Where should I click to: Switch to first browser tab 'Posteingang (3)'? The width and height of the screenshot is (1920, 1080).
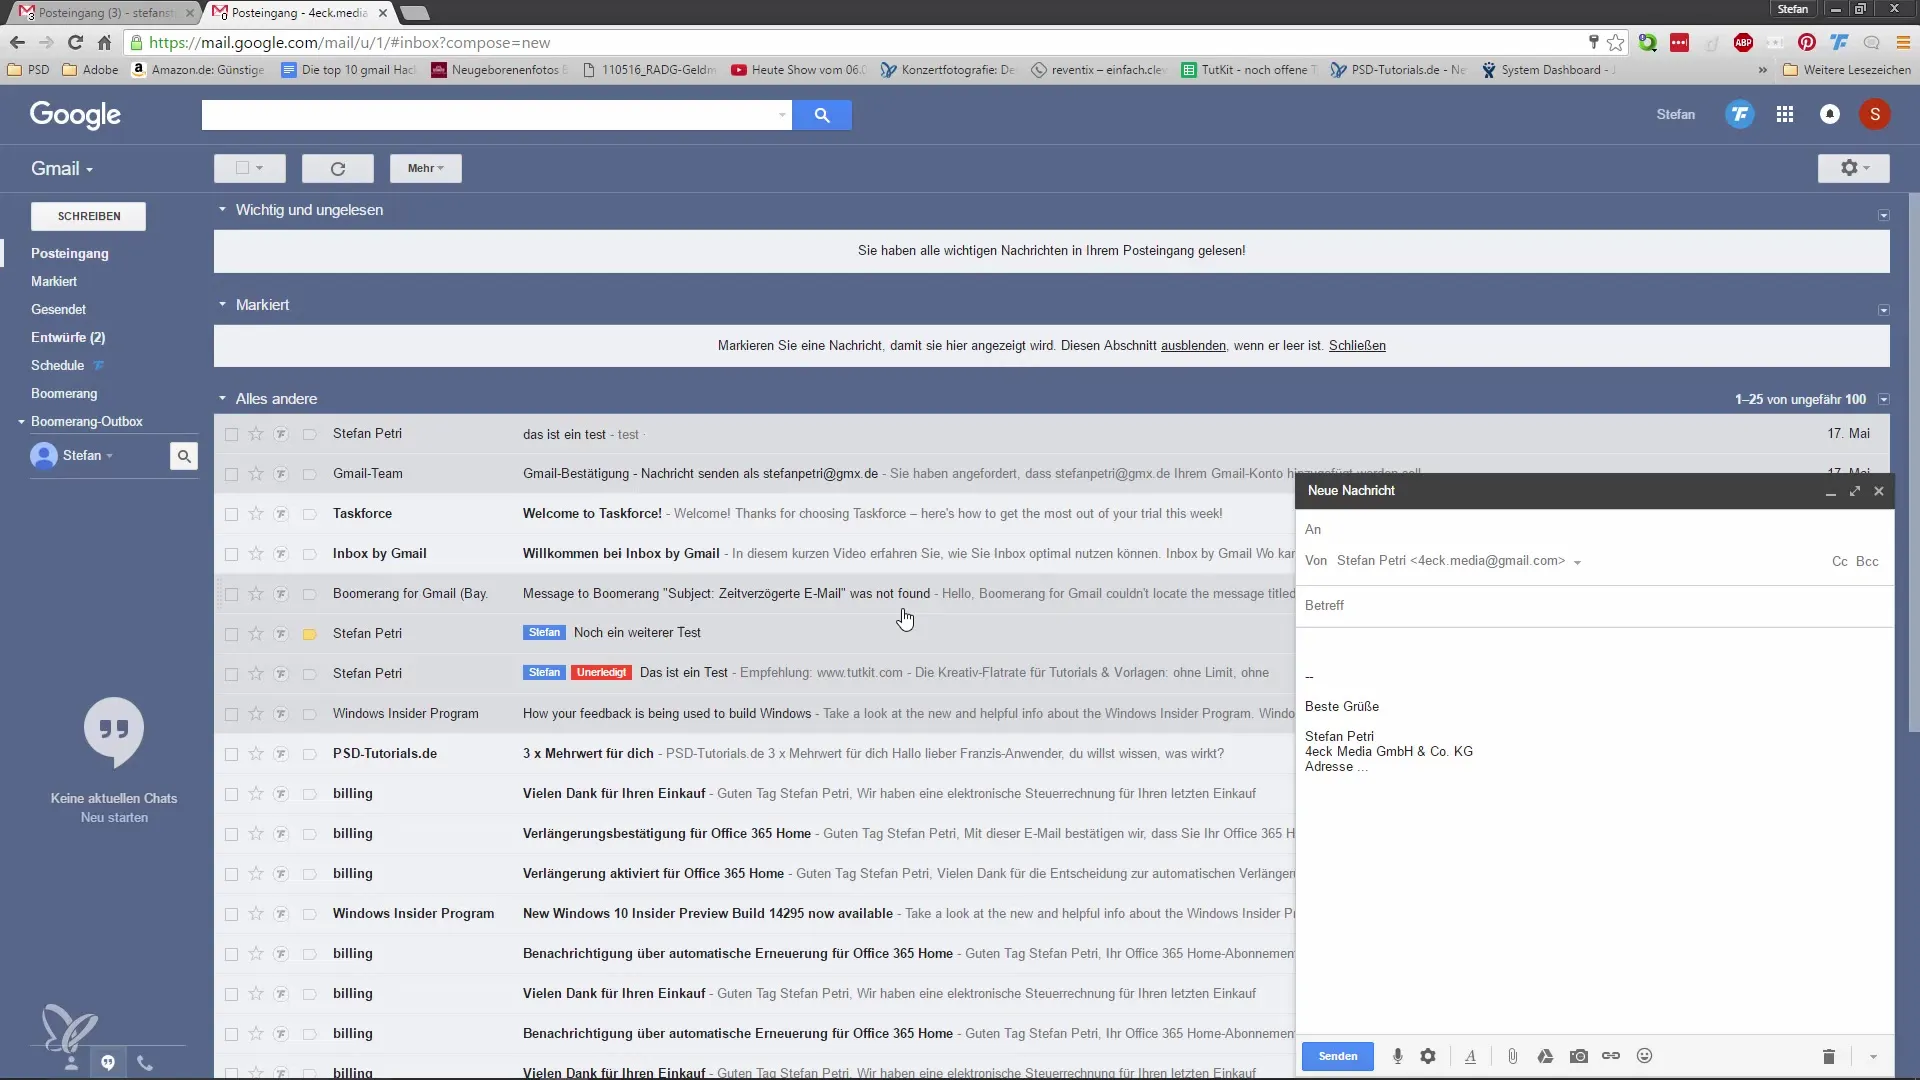104,12
